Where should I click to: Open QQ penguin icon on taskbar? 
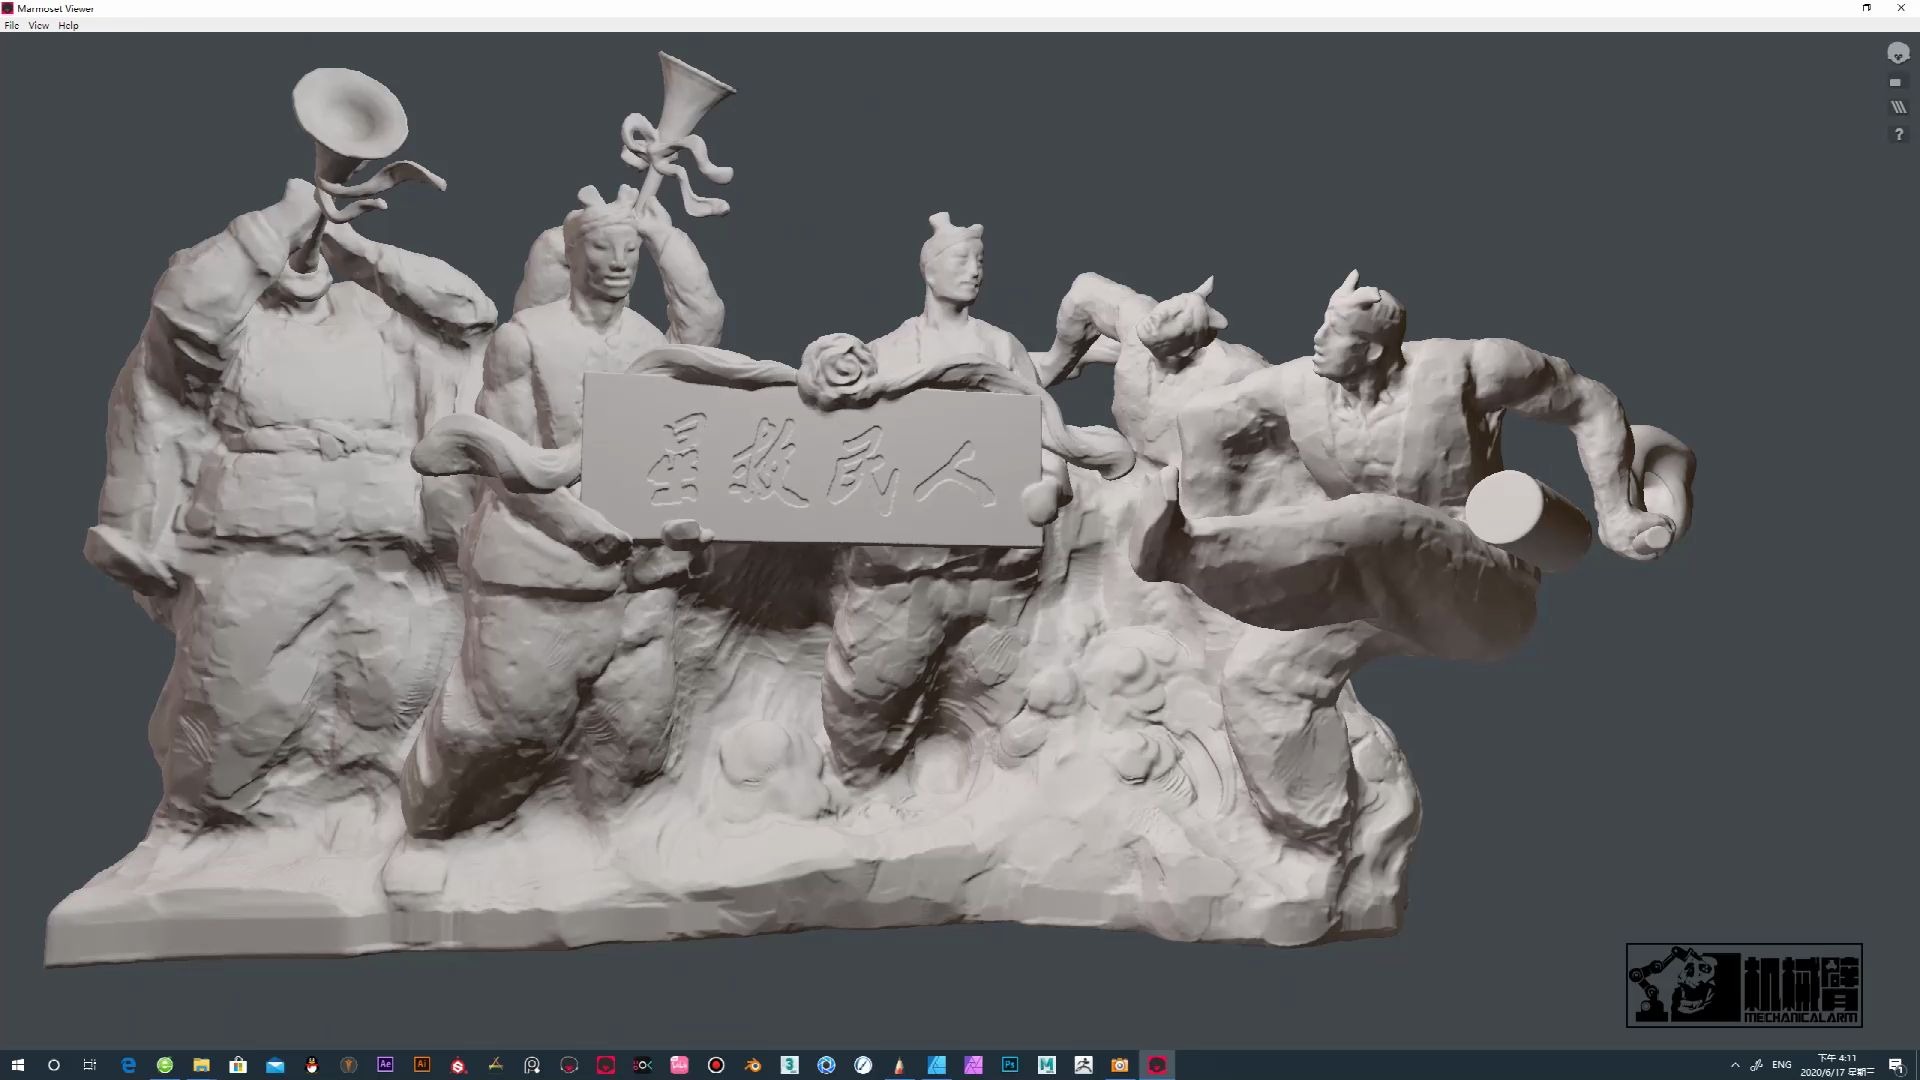(312, 1065)
